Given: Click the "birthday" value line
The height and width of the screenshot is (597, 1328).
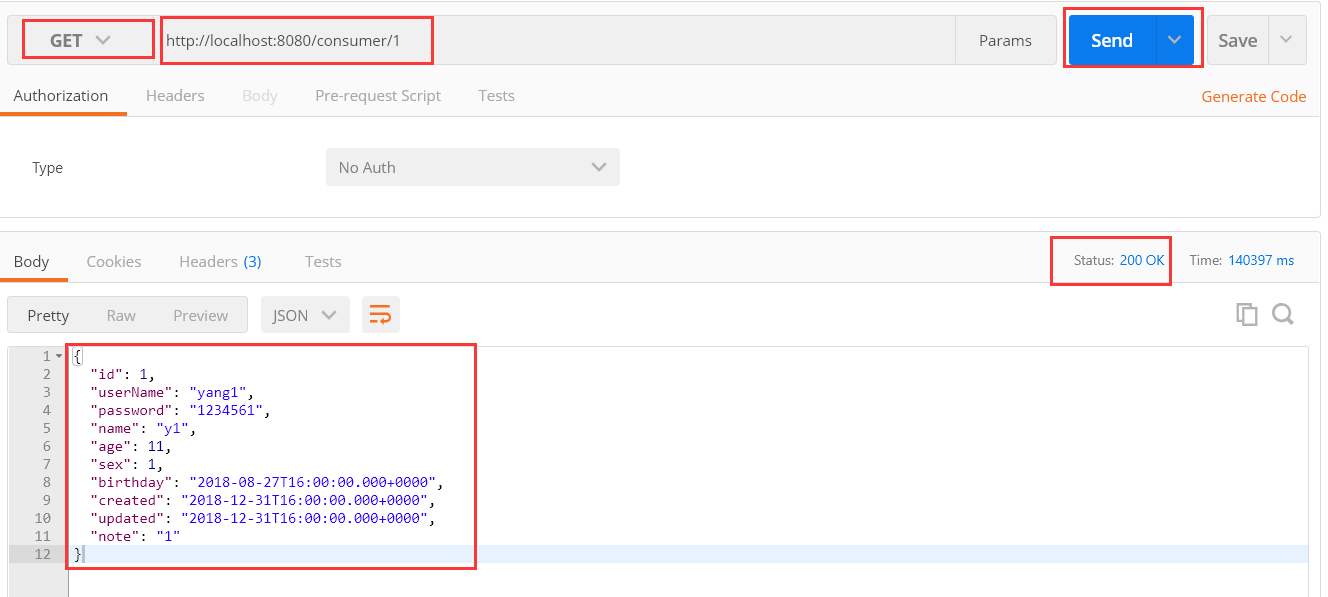Looking at the screenshot, I should (267, 482).
